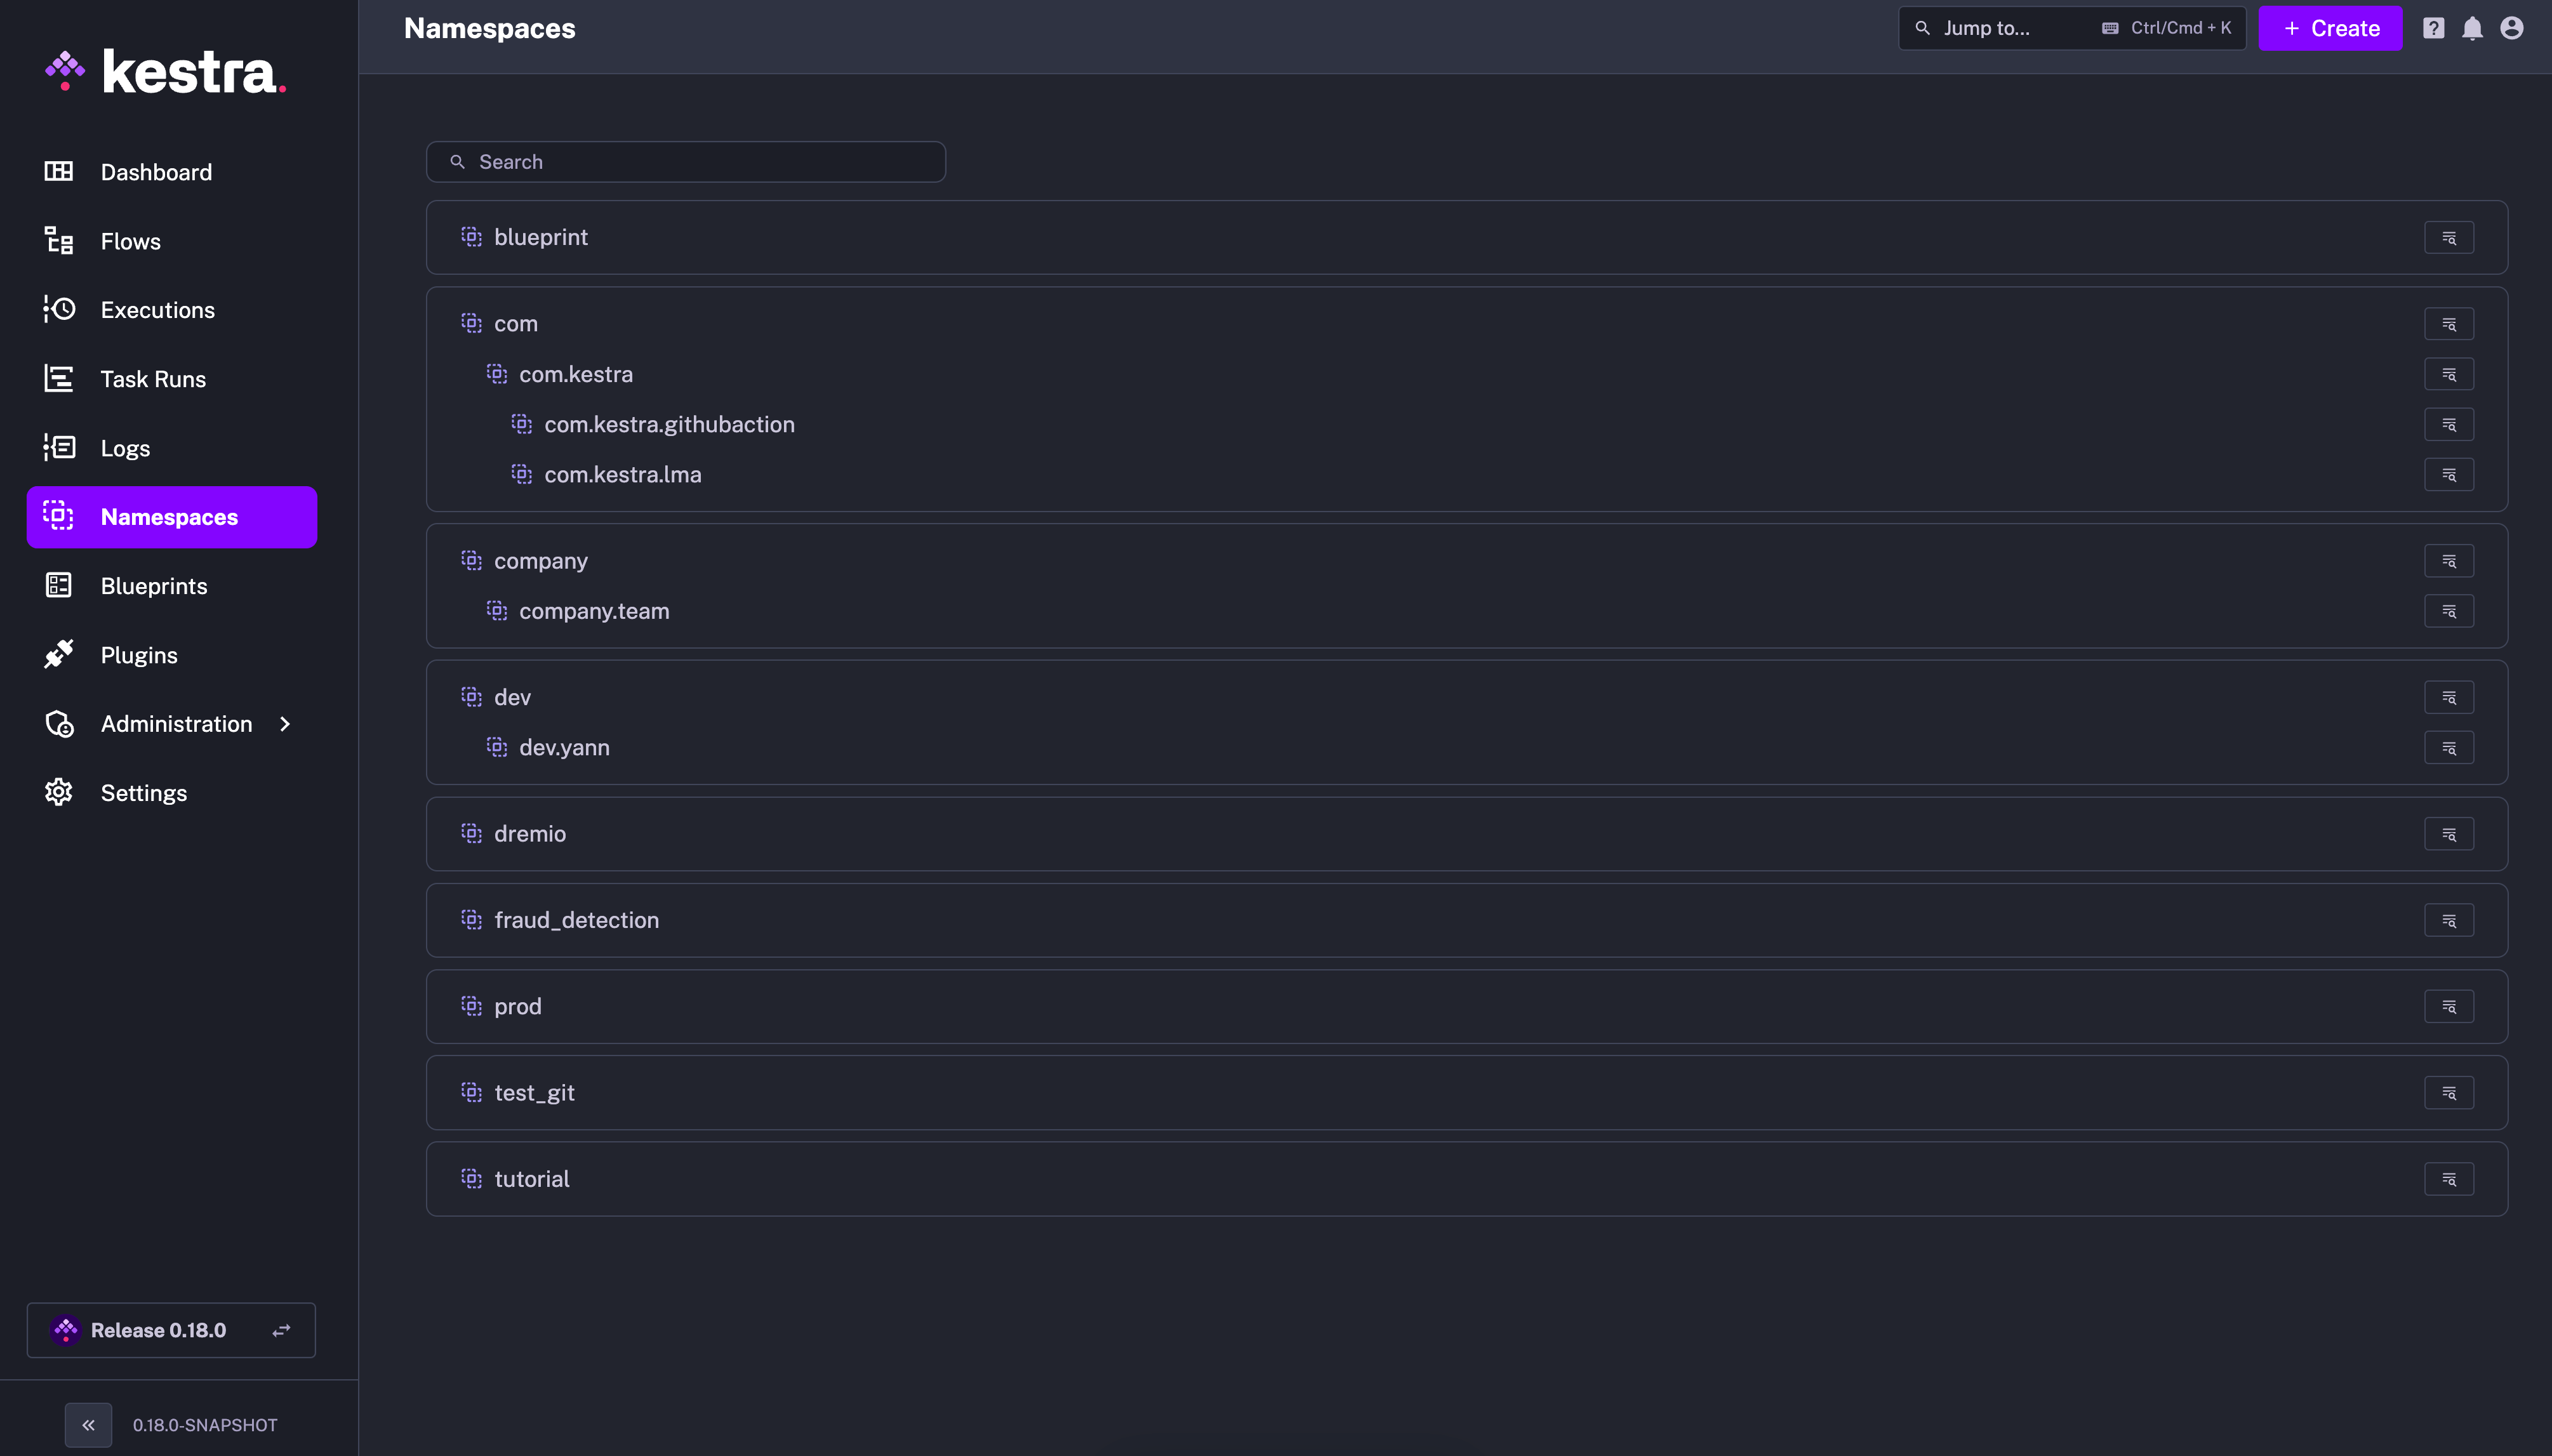Click the namespace icon beside dremio
The width and height of the screenshot is (2552, 1456).
[x=471, y=833]
